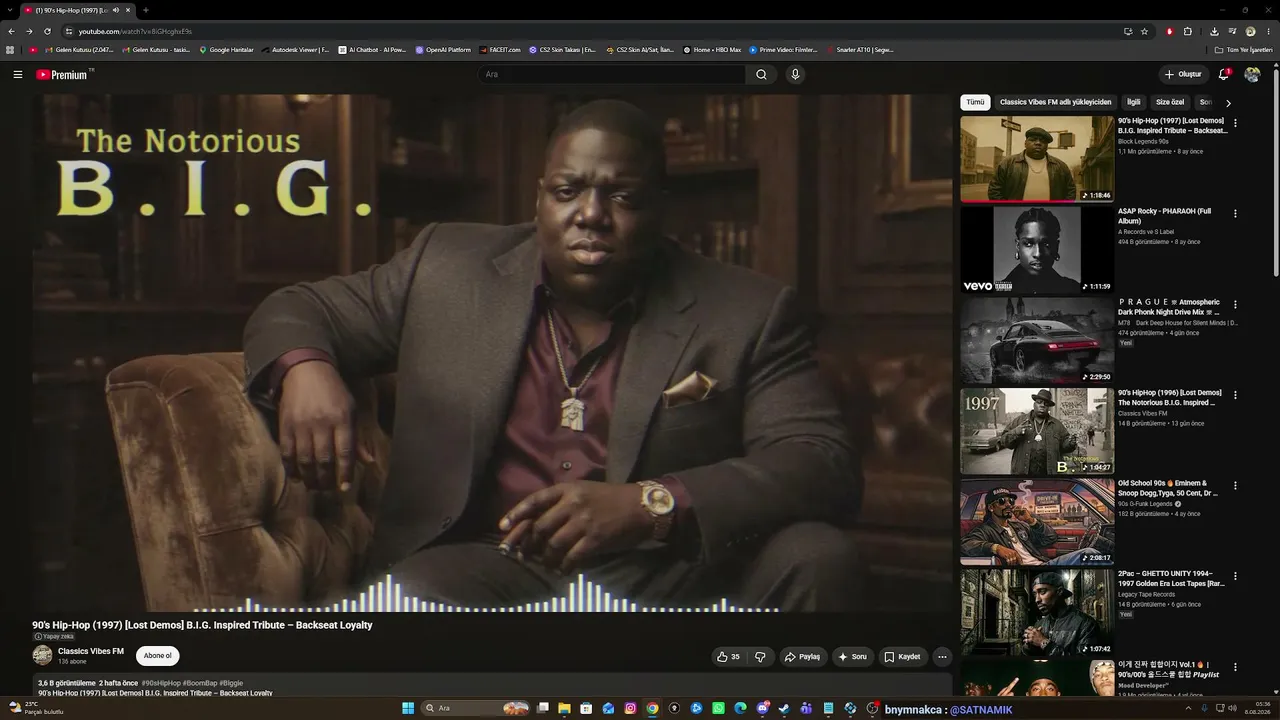Image resolution: width=1280 pixels, height=720 pixels.
Task: Open Chrome extensions puzzle icon
Action: click(1188, 31)
